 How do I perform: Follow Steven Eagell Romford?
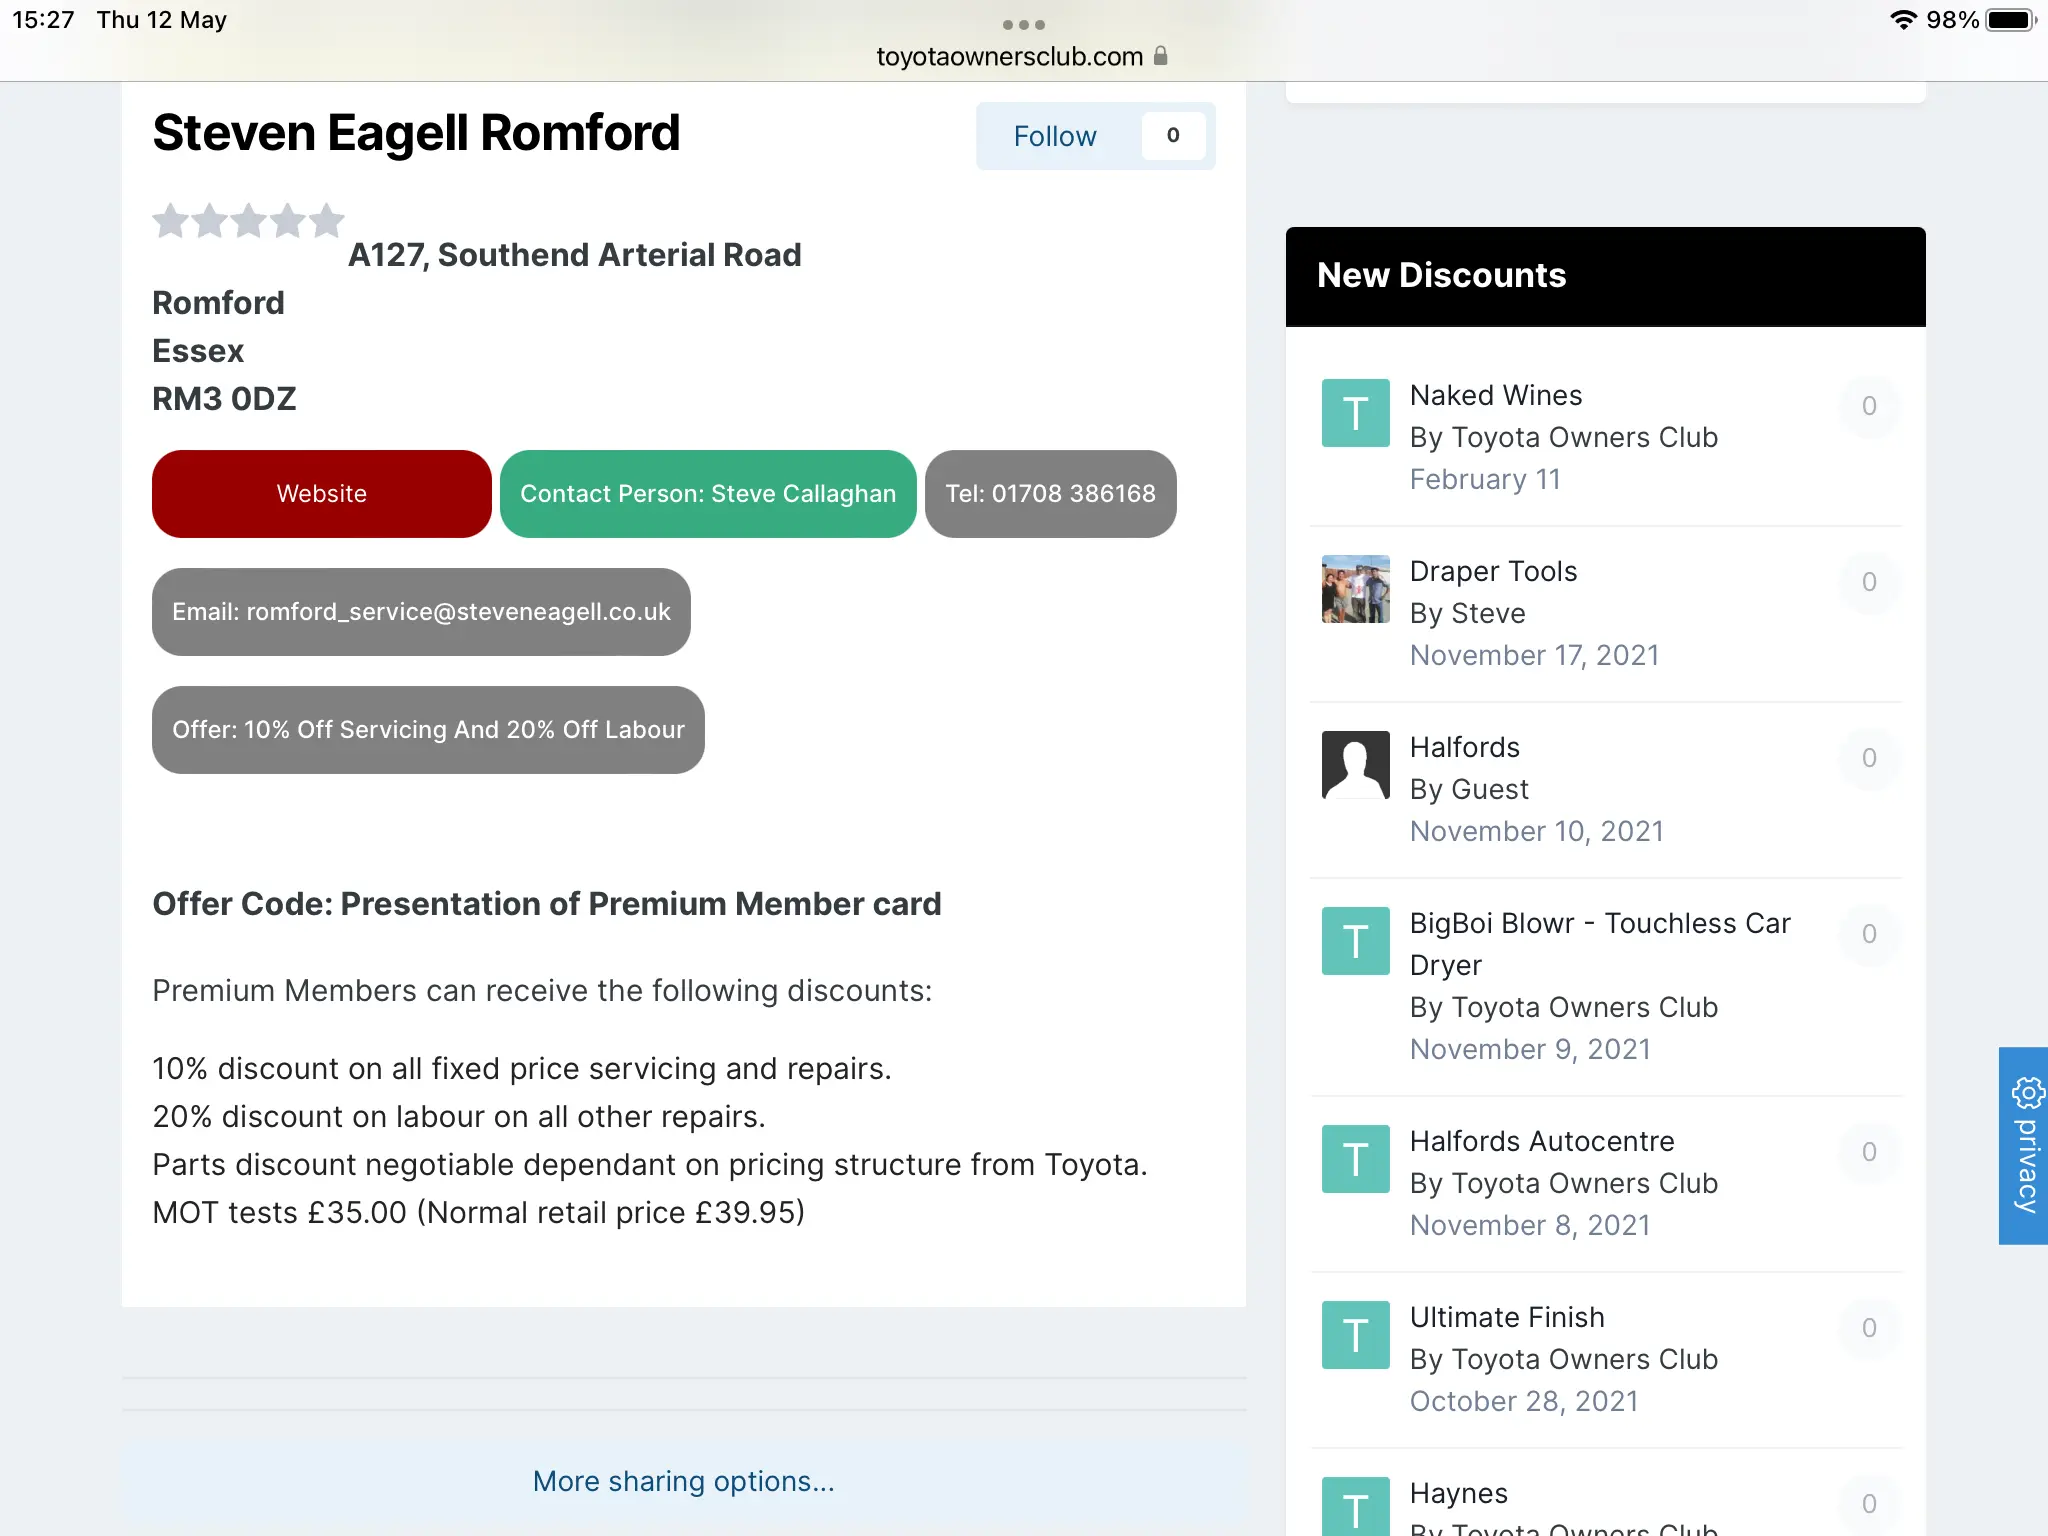point(1055,136)
